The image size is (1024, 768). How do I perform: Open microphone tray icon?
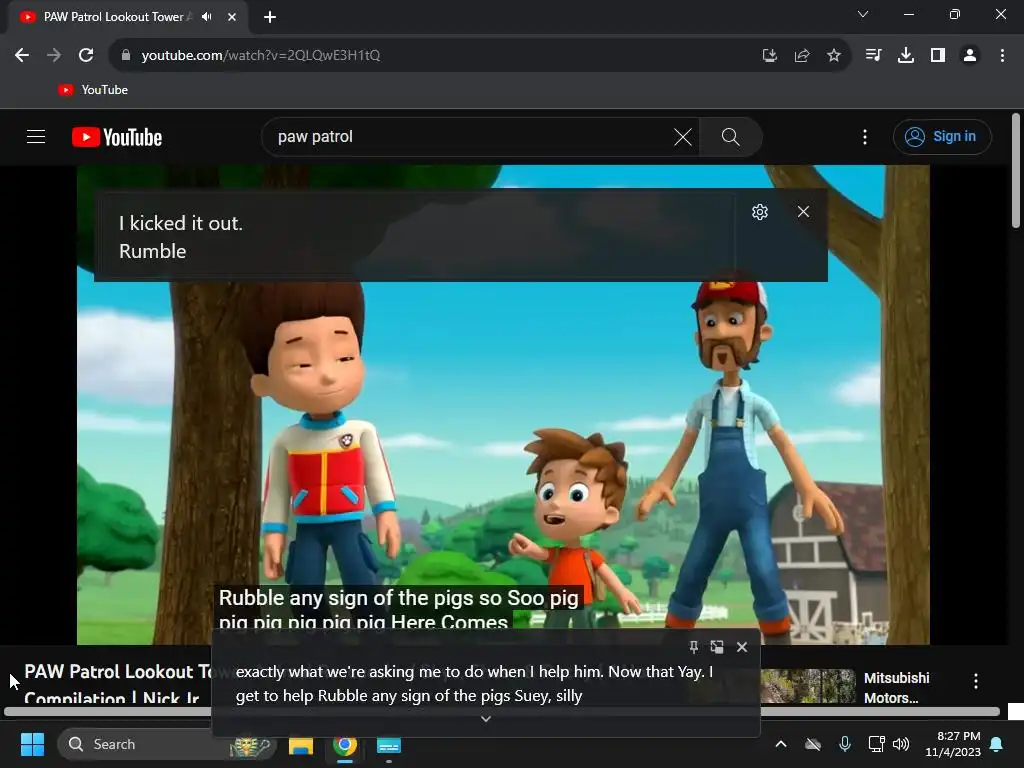[844, 744]
